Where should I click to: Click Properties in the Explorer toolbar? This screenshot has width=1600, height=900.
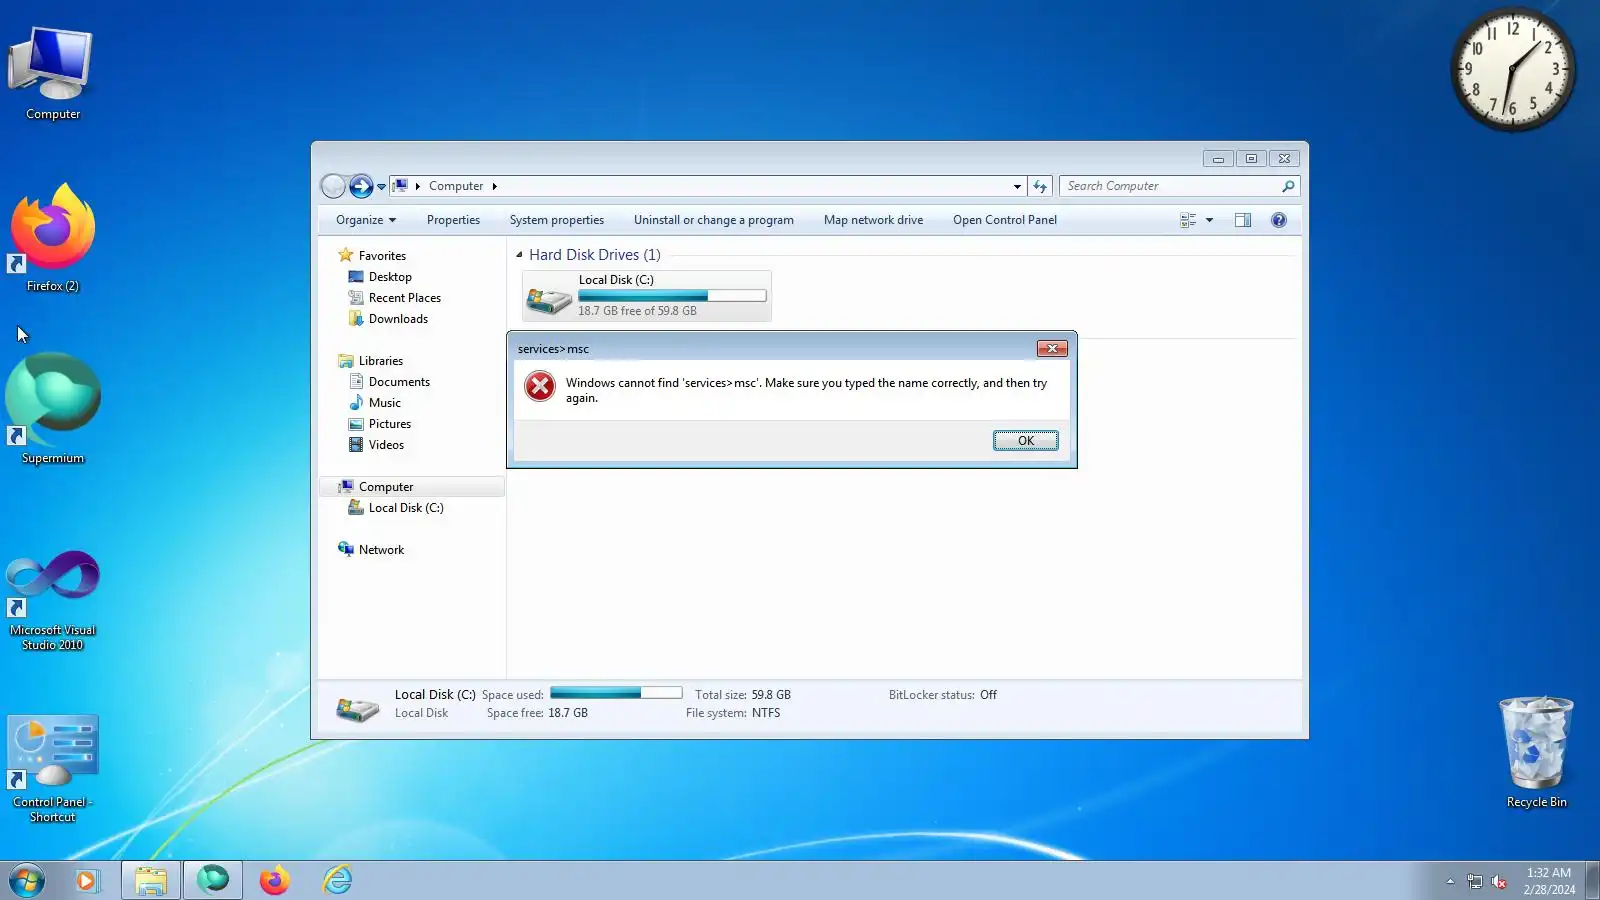click(453, 220)
